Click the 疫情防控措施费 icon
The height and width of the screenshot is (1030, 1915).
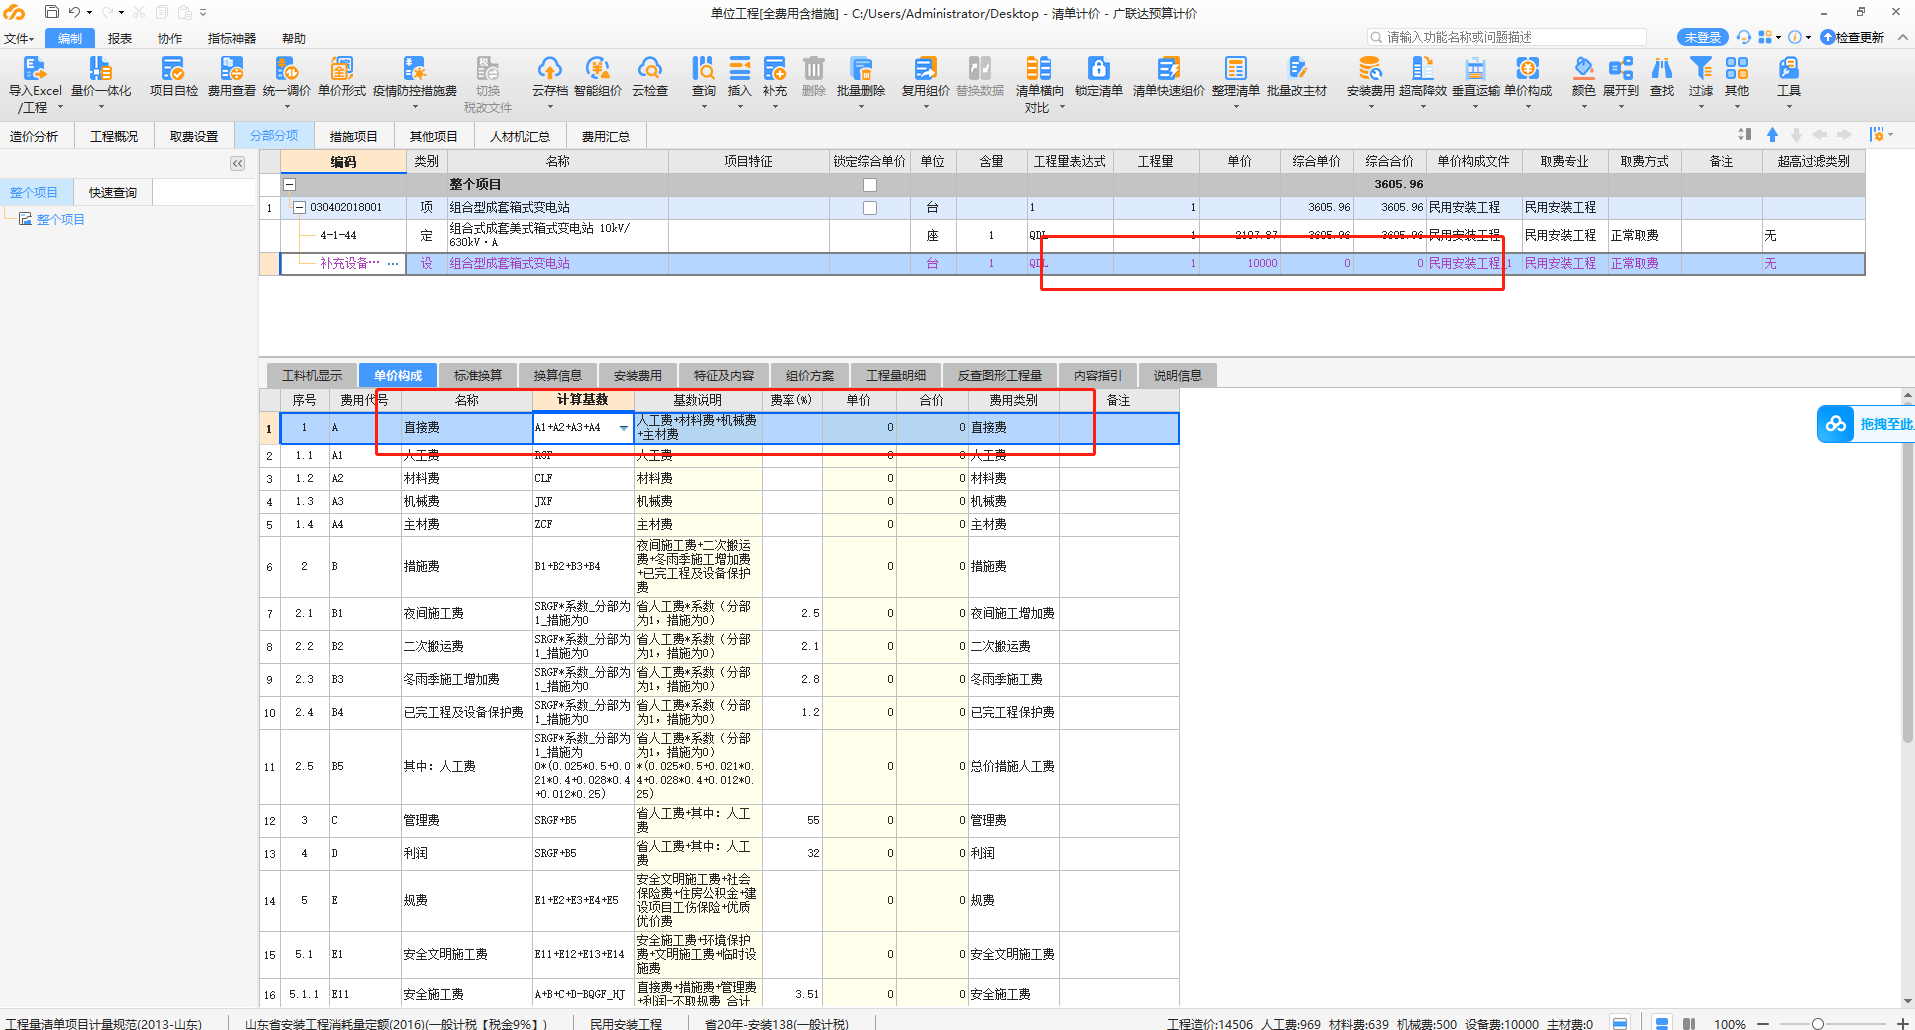[x=414, y=68]
